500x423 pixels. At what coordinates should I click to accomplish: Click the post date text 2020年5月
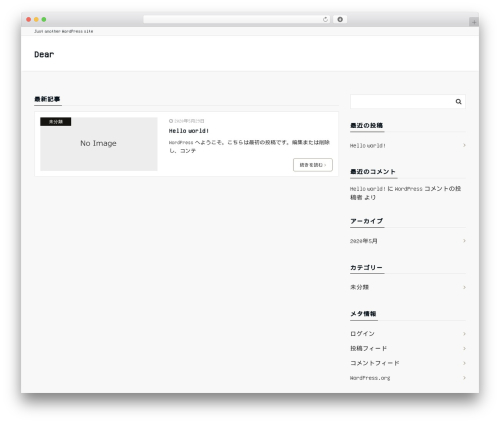coord(189,121)
